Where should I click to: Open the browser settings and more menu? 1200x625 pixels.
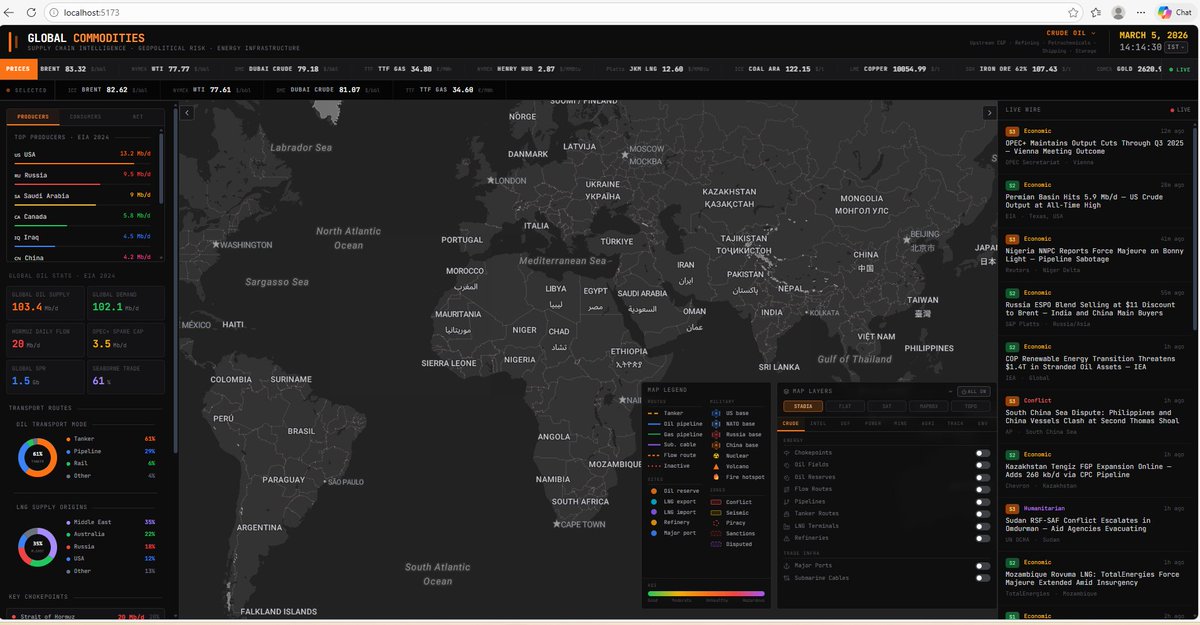1141,12
